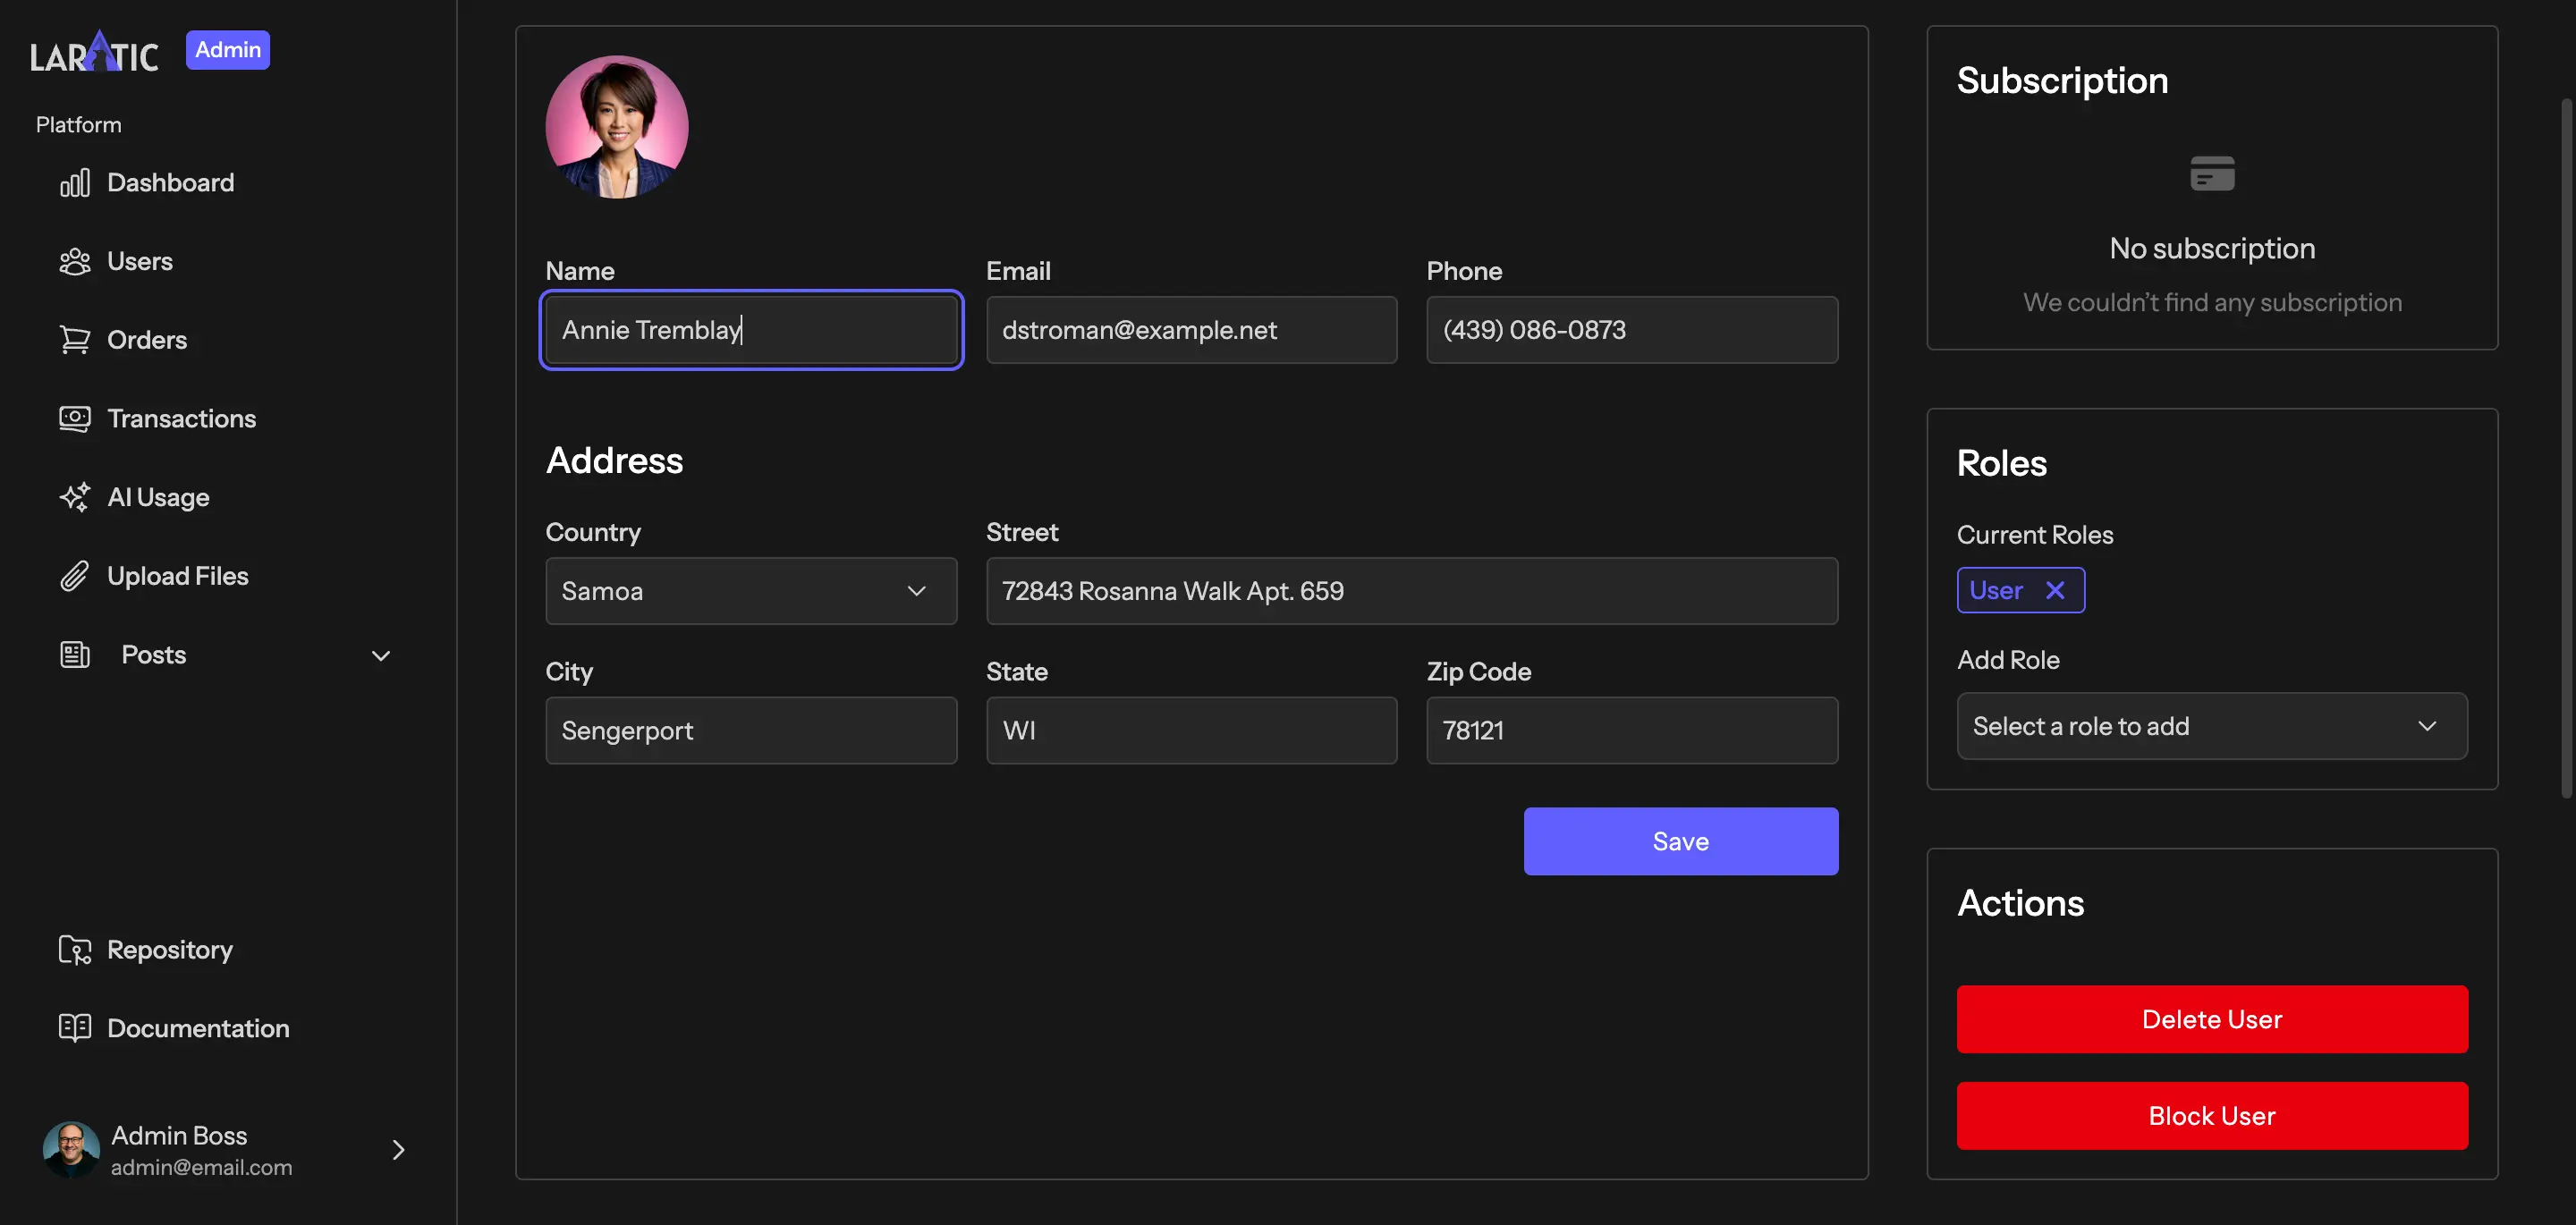Click the Orders shopping cart icon
2576x1225 pixels.
(x=75, y=340)
